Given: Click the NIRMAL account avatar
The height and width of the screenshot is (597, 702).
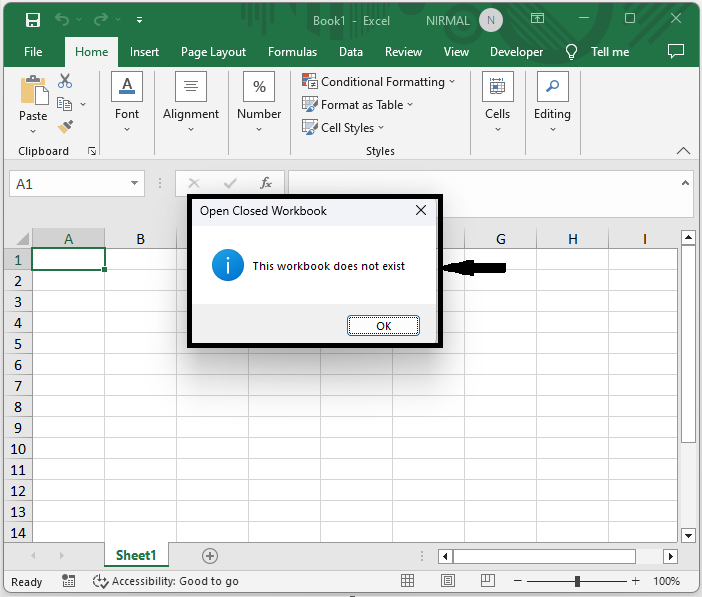Looking at the screenshot, I should (491, 20).
